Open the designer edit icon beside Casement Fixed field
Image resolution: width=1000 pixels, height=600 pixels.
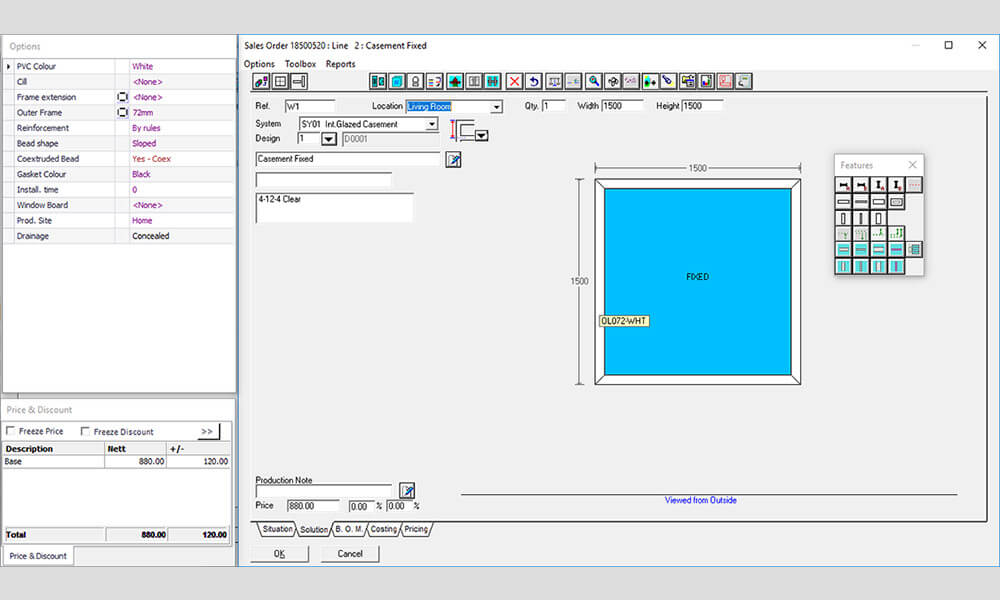453,158
